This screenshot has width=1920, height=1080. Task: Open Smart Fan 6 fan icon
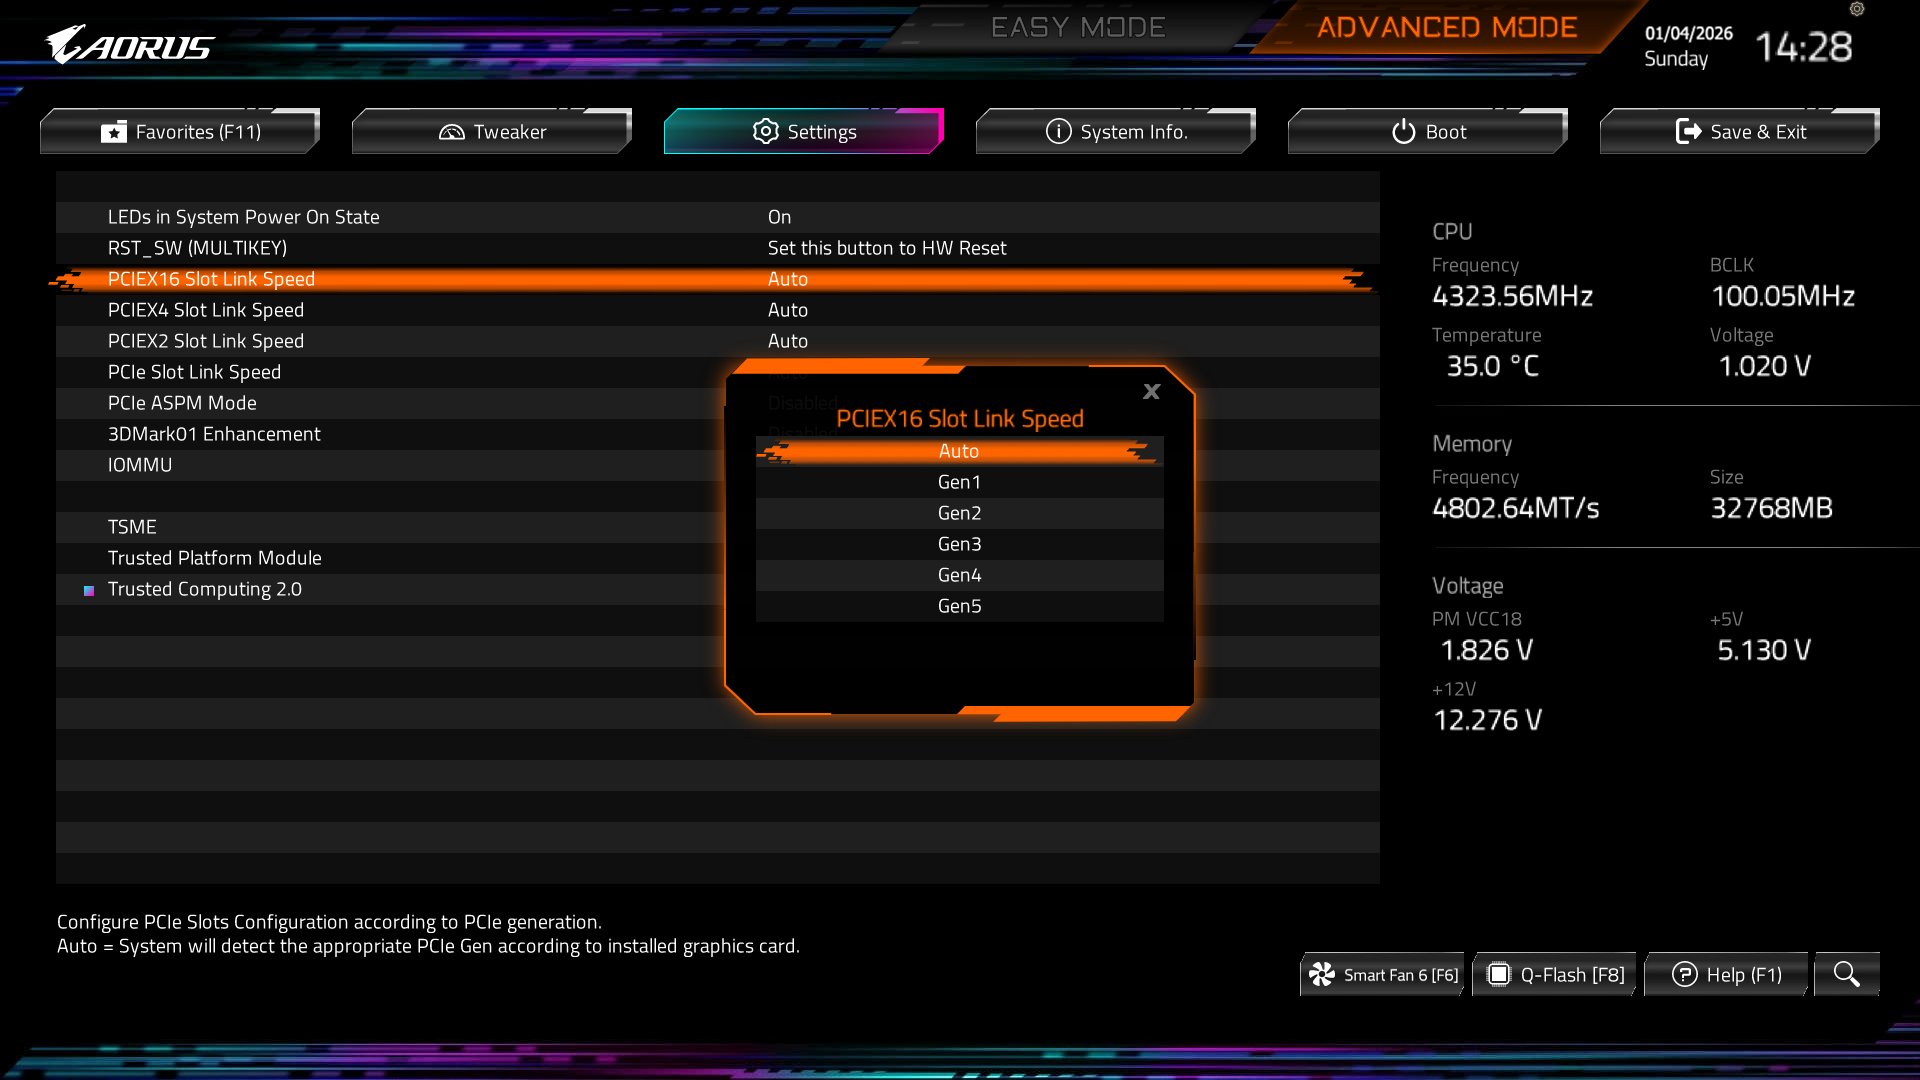point(1322,974)
